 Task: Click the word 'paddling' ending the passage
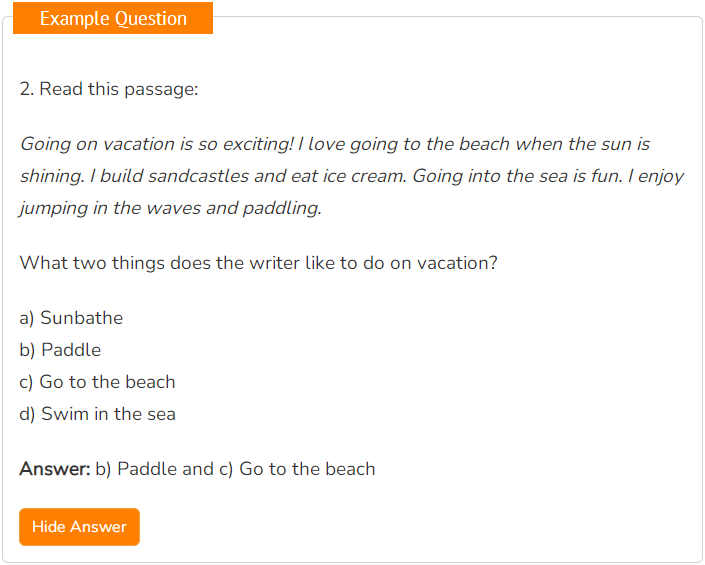point(282,209)
